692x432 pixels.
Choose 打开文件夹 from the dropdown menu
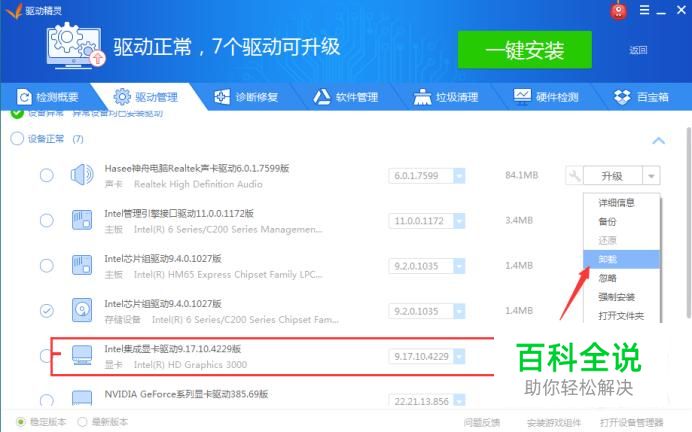pyautogui.click(x=621, y=316)
